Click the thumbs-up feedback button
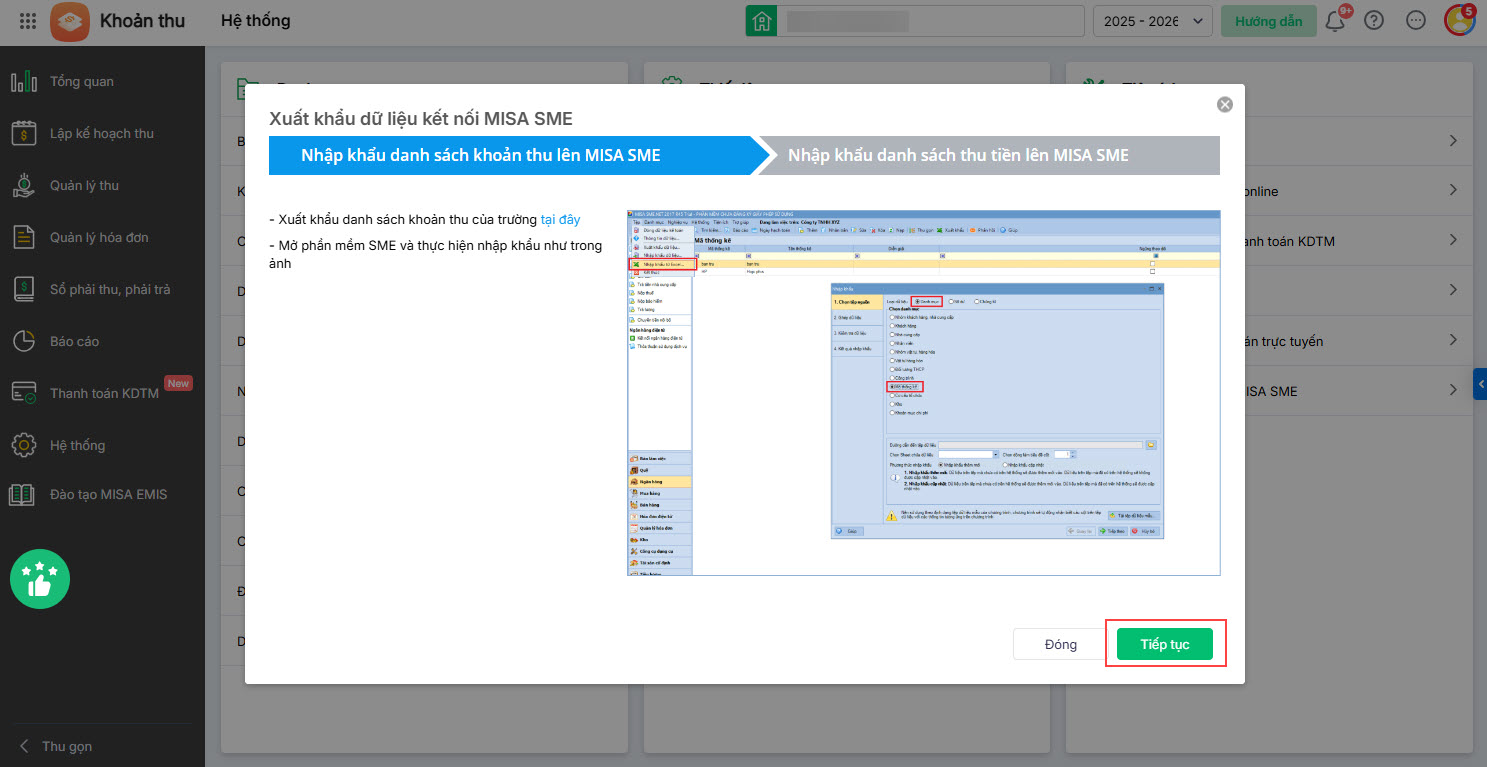The image size is (1487, 767). [x=39, y=579]
